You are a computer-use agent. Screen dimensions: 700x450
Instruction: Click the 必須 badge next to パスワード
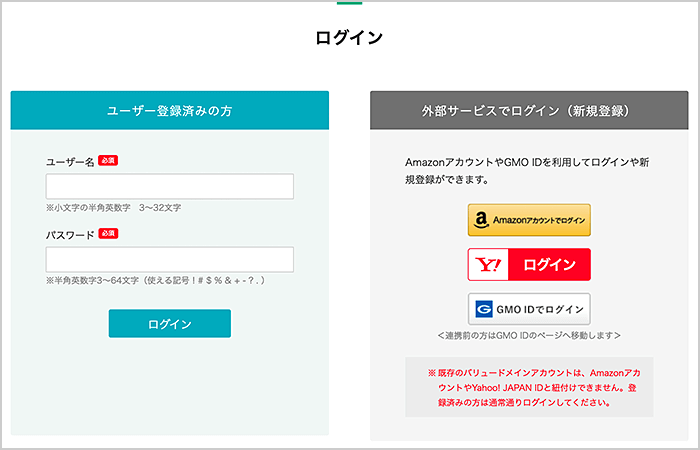109,234
